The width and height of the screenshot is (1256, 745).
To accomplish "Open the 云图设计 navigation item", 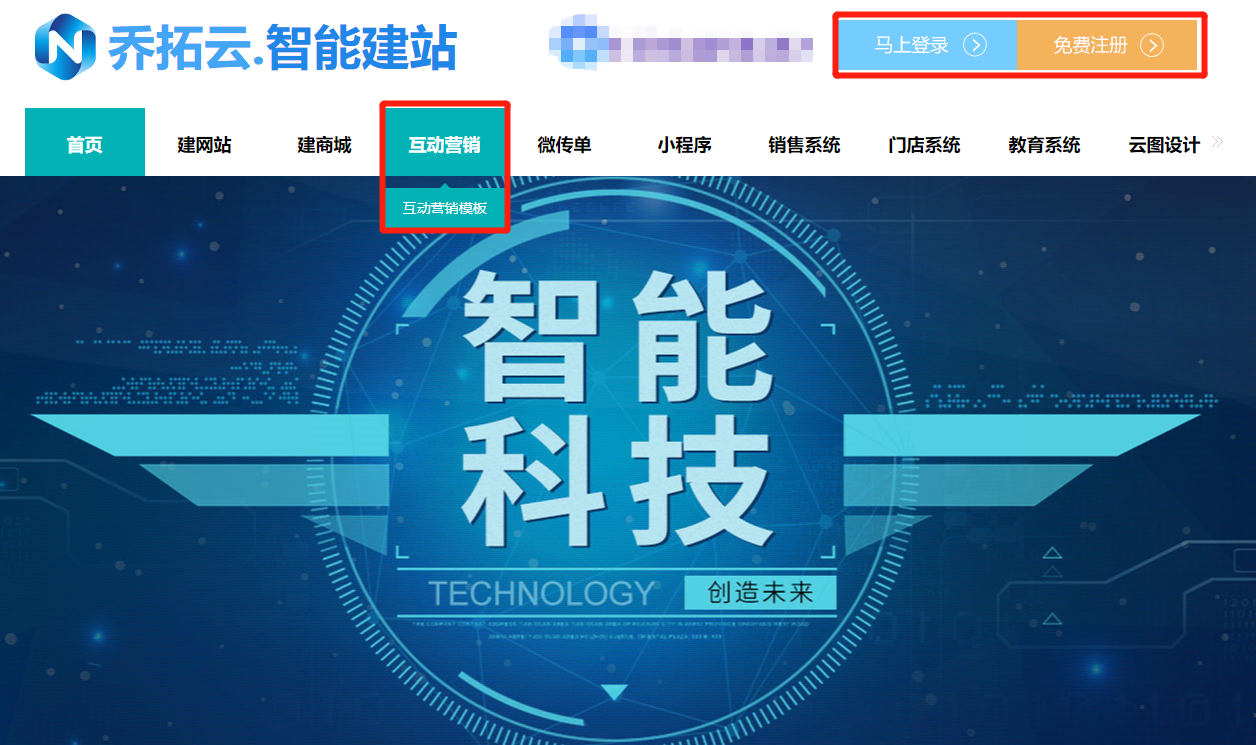I will (1164, 145).
